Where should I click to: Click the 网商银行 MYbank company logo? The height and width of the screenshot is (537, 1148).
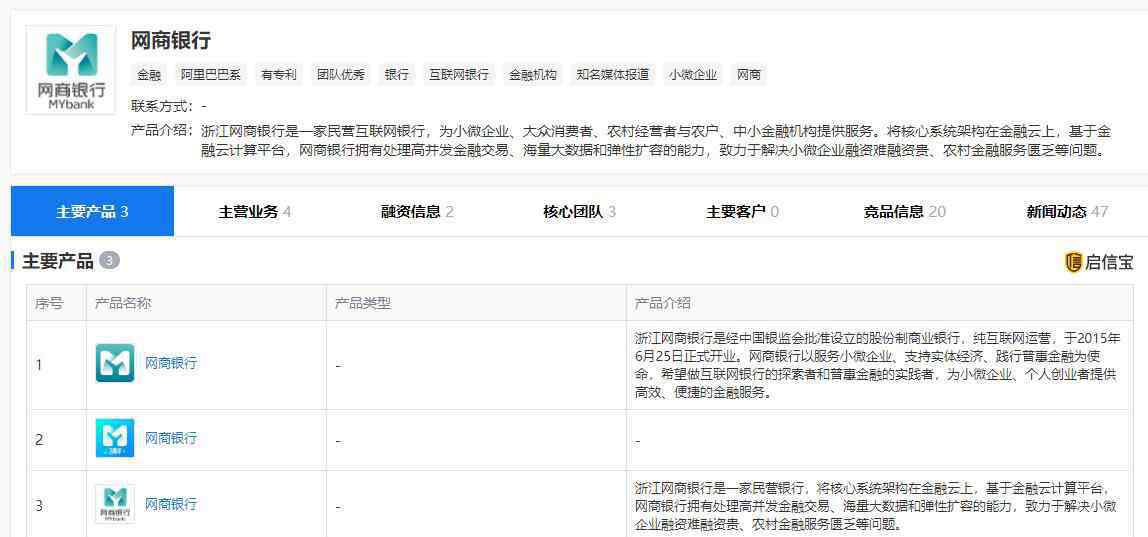pyautogui.click(x=71, y=70)
